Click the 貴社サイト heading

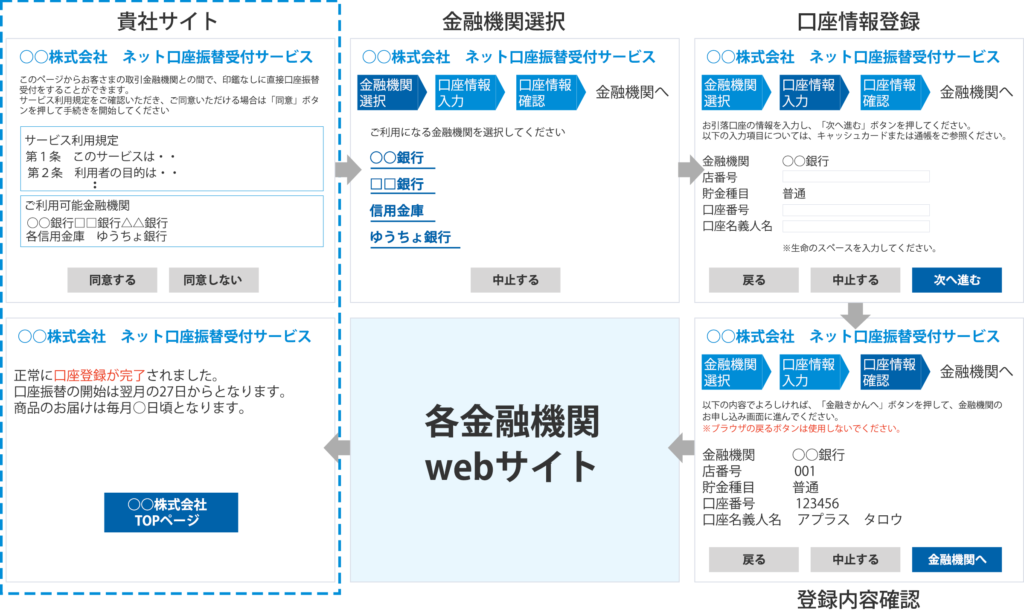pyautogui.click(x=167, y=21)
